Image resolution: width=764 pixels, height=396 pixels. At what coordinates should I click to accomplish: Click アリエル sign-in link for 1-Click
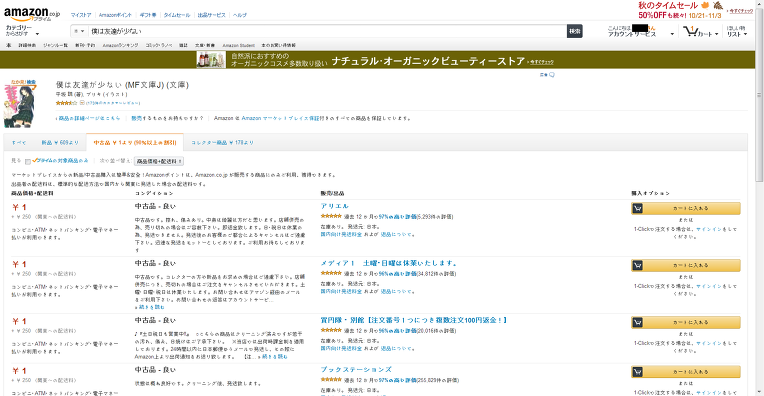pyautogui.click(x=709, y=229)
